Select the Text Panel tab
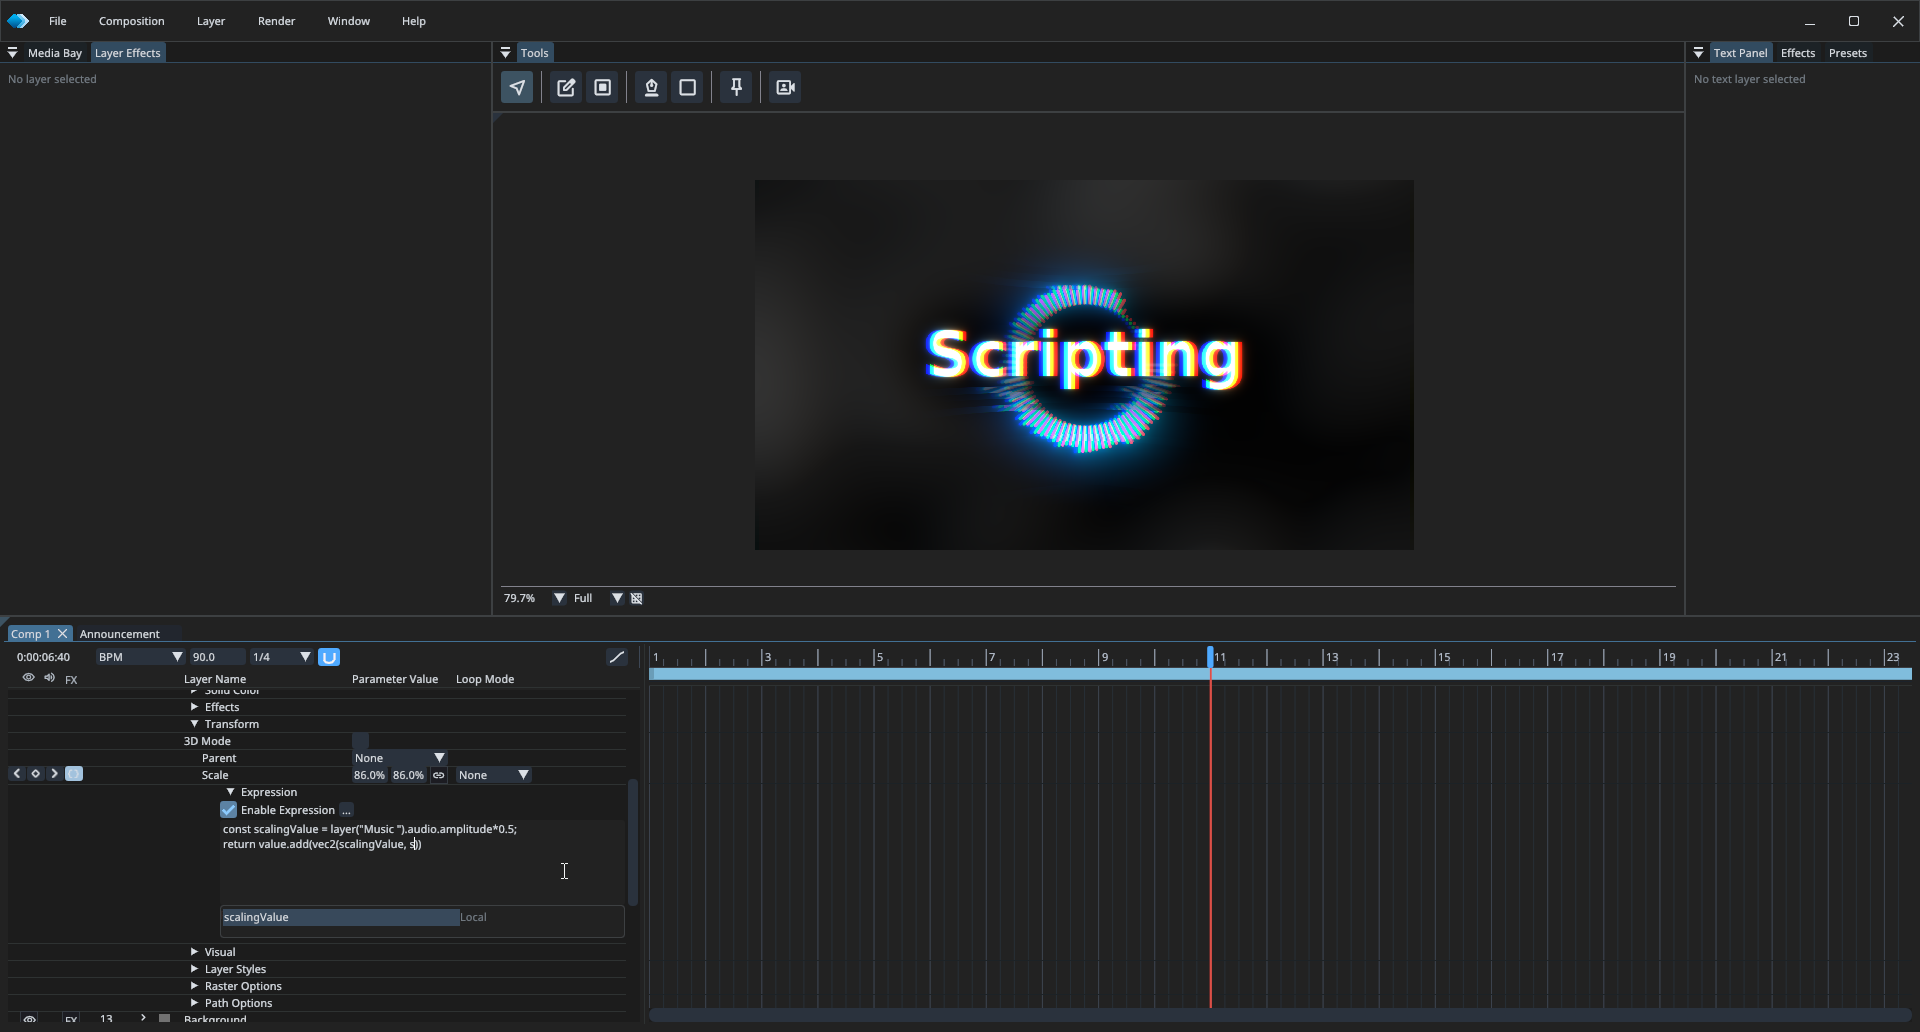Viewport: 1920px width, 1032px height. coord(1740,53)
